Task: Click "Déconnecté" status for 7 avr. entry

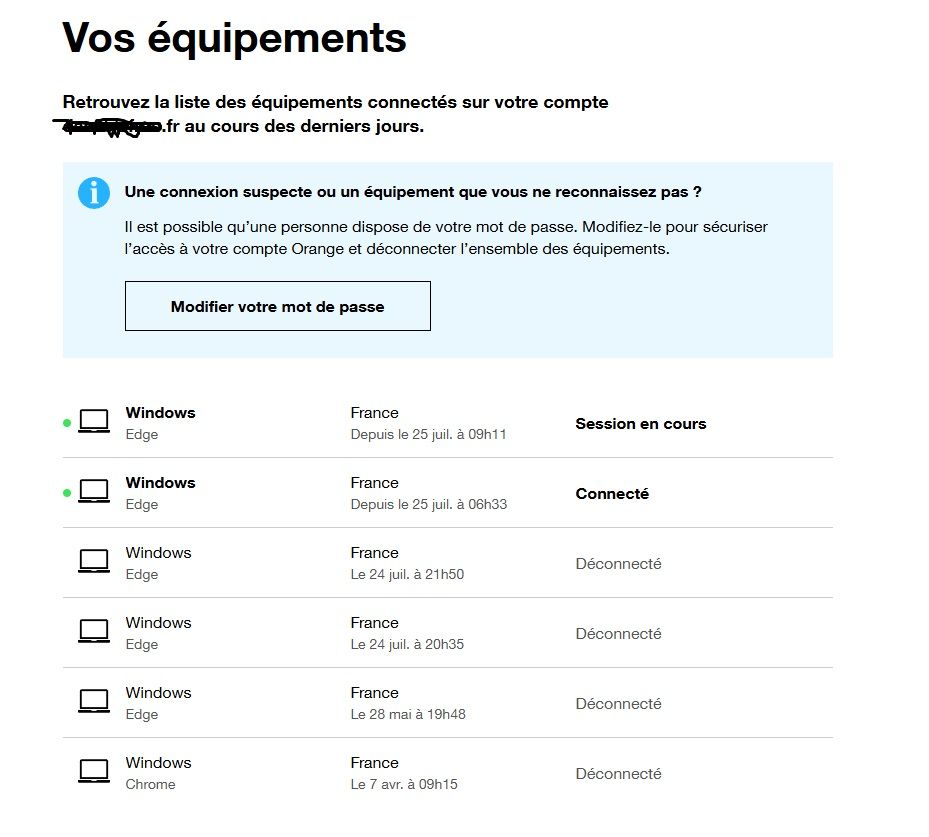Action: pyautogui.click(x=618, y=774)
